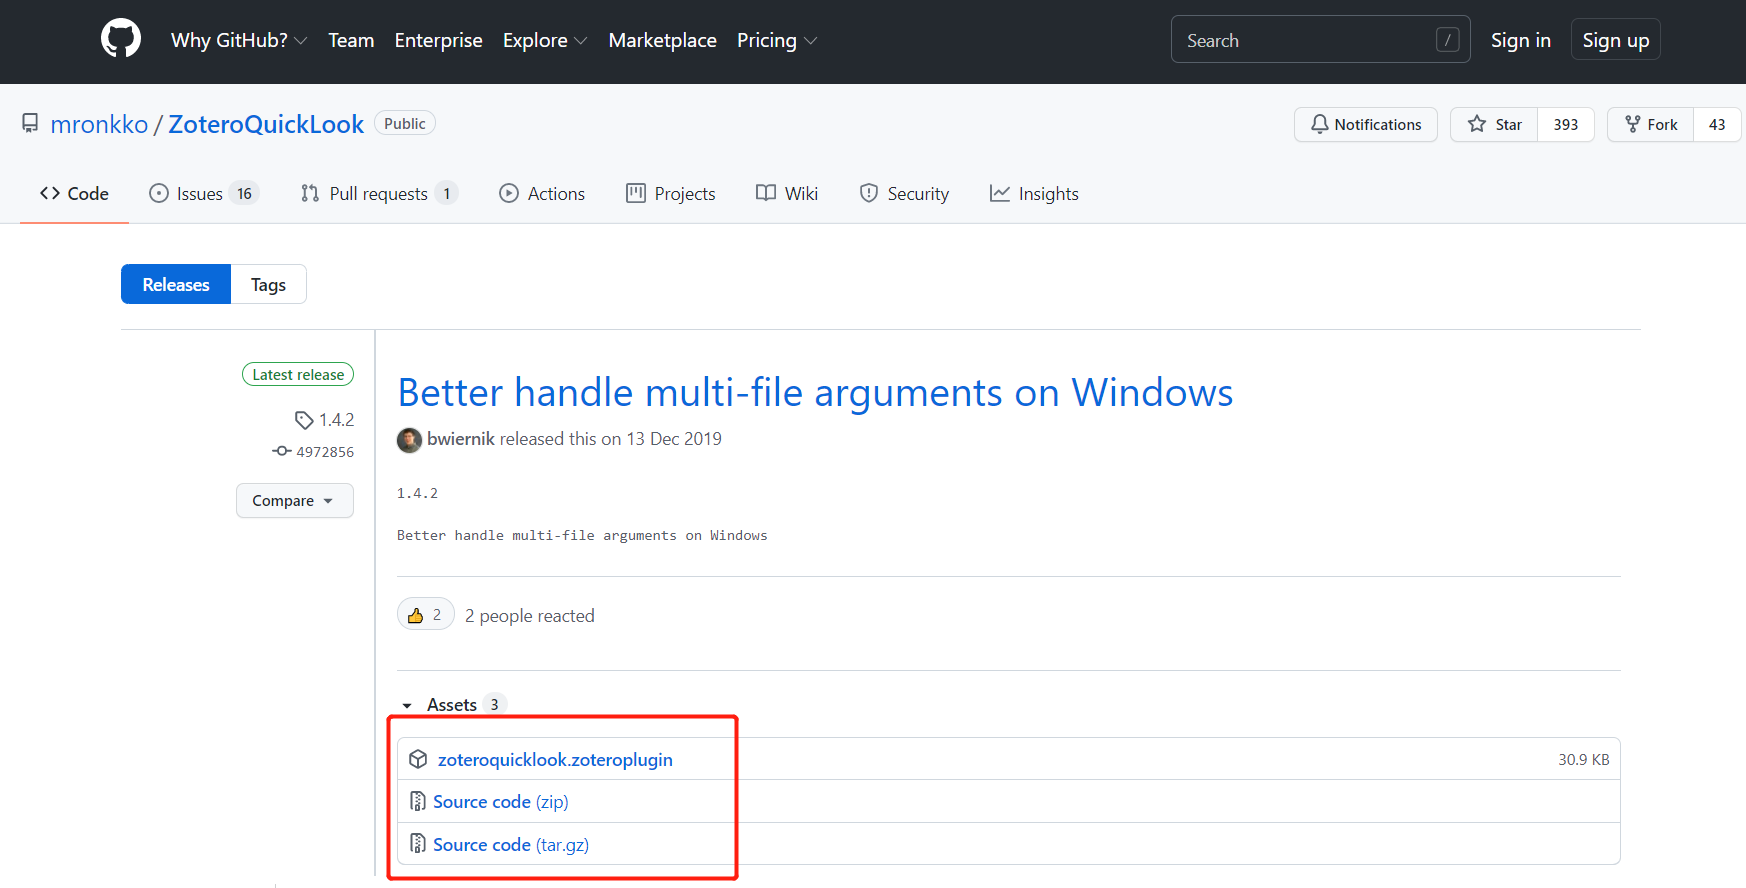Switch to the Projects tab
This screenshot has width=1746, height=888.
click(x=671, y=193)
